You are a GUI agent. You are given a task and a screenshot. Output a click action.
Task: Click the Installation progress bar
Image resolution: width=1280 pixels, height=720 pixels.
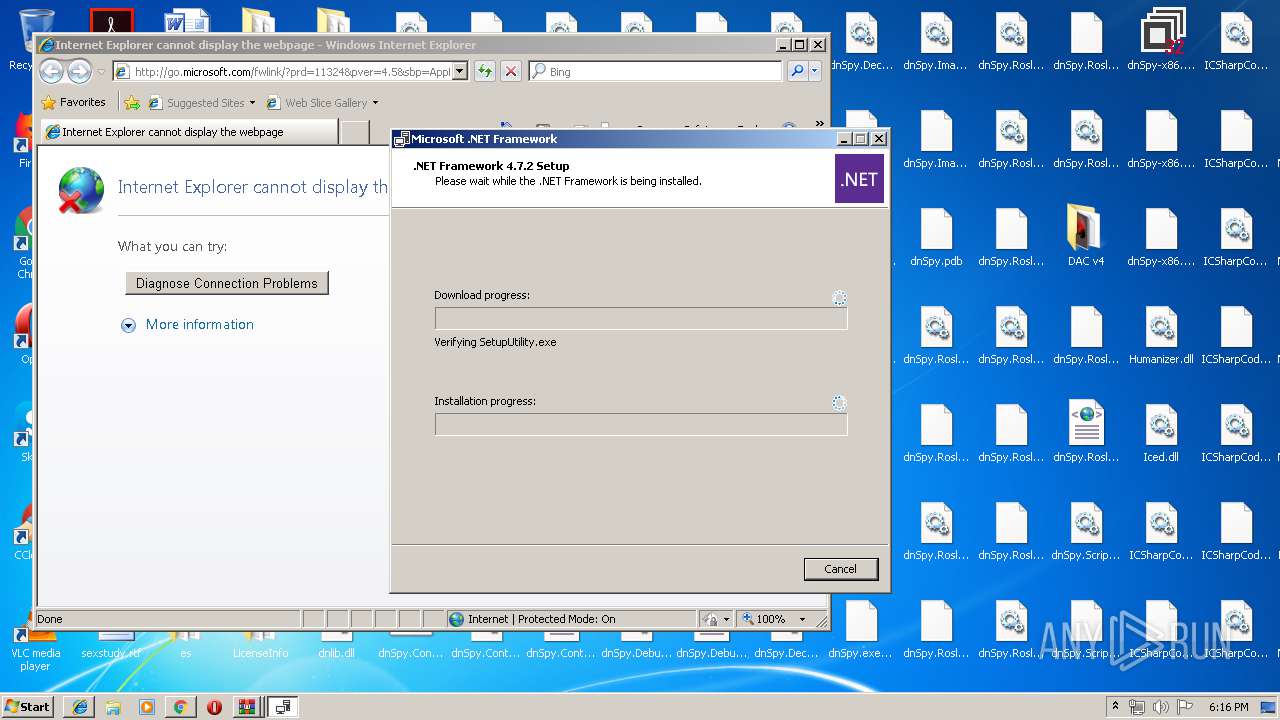[641, 424]
